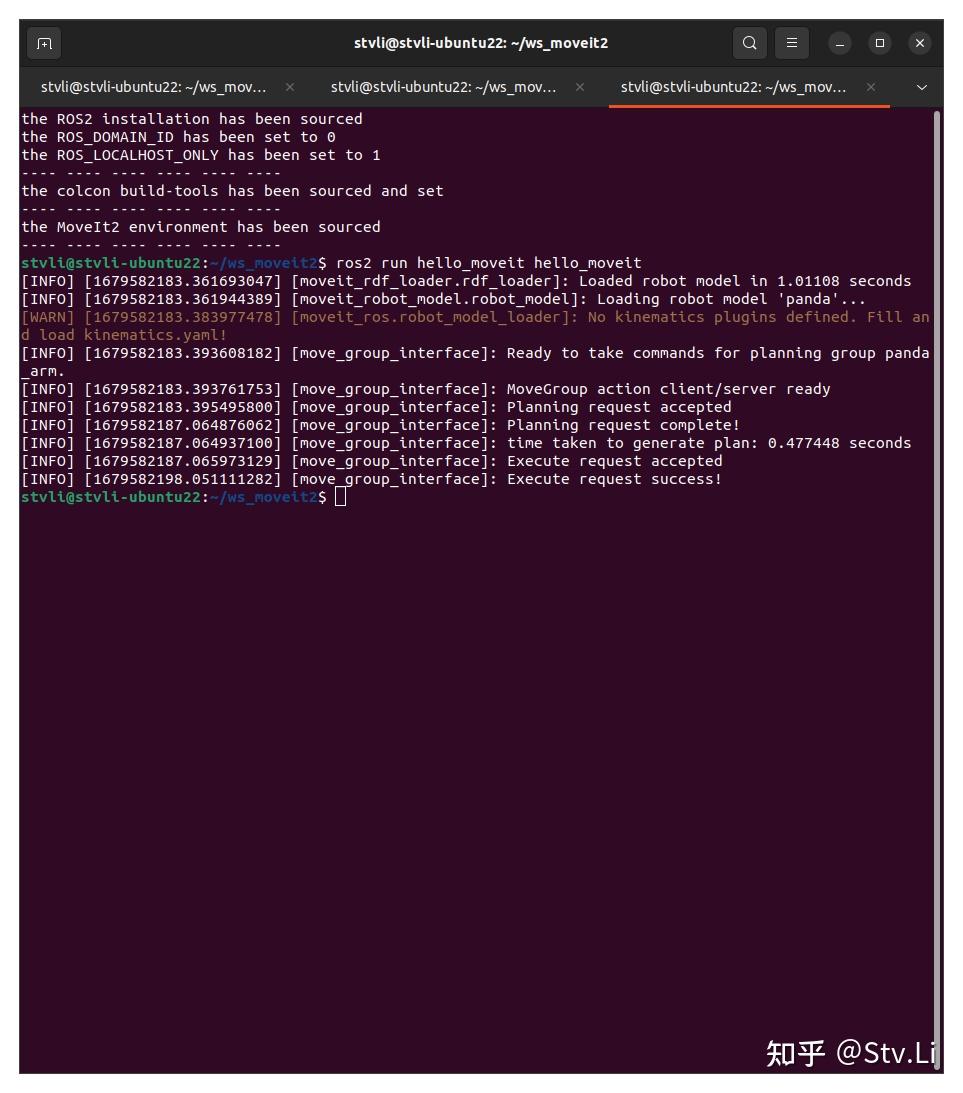Image resolution: width=963 pixels, height=1093 pixels.
Task: Open a new terminal tab
Action: [x=42, y=43]
